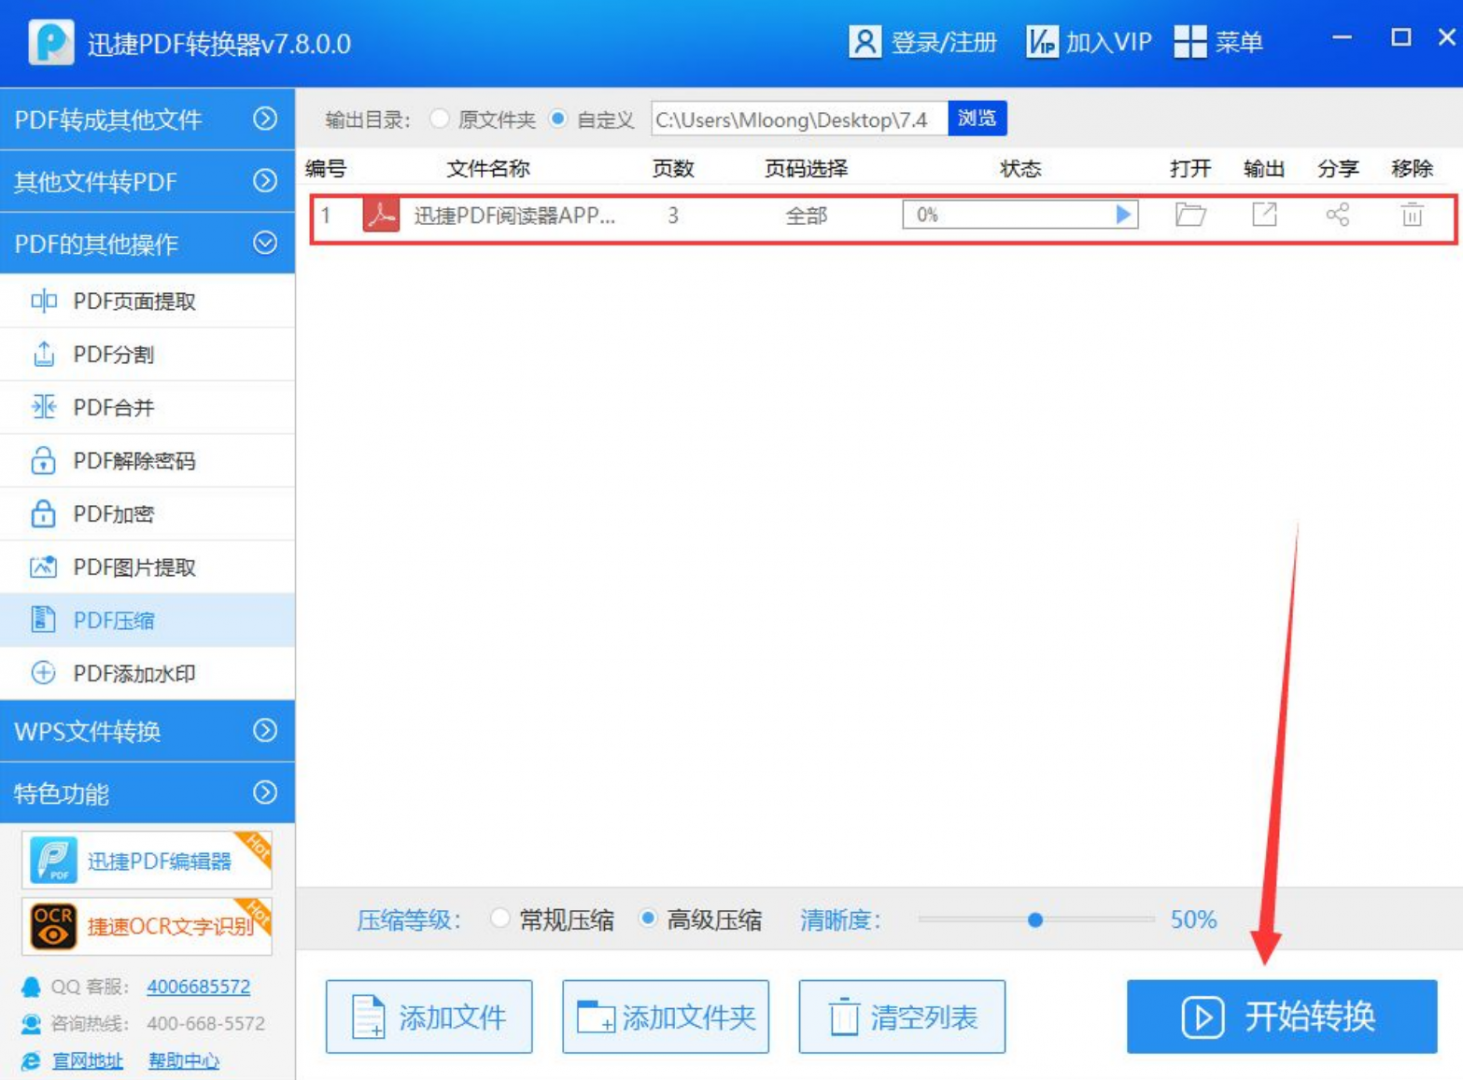Open output folder icon for file 1
Screen dimensions: 1463x1080
point(1190,214)
